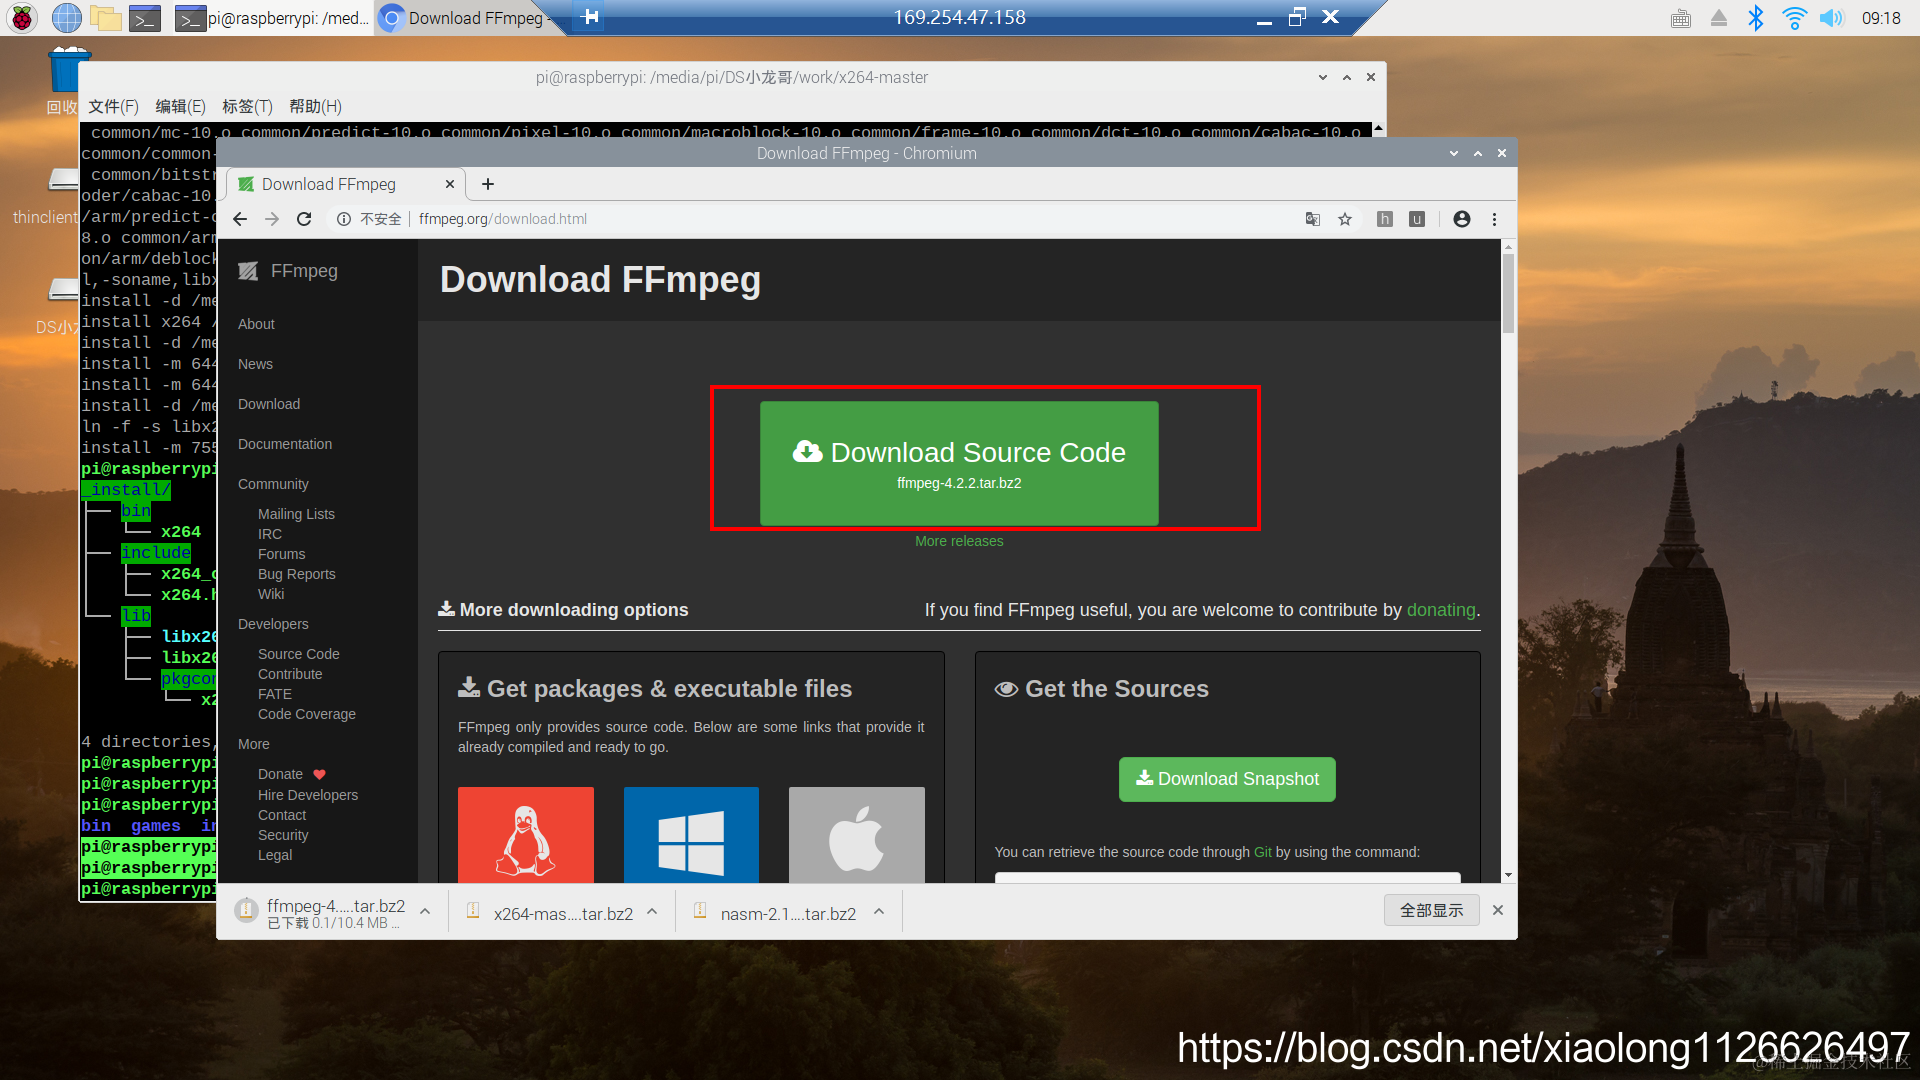This screenshot has height=1080, width=1920.
Task: Close the downloads bar
Action: tap(1498, 910)
